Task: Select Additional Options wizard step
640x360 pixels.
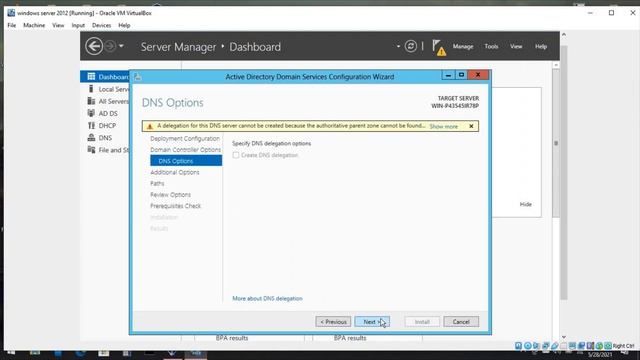Action: pyautogui.click(x=175, y=172)
